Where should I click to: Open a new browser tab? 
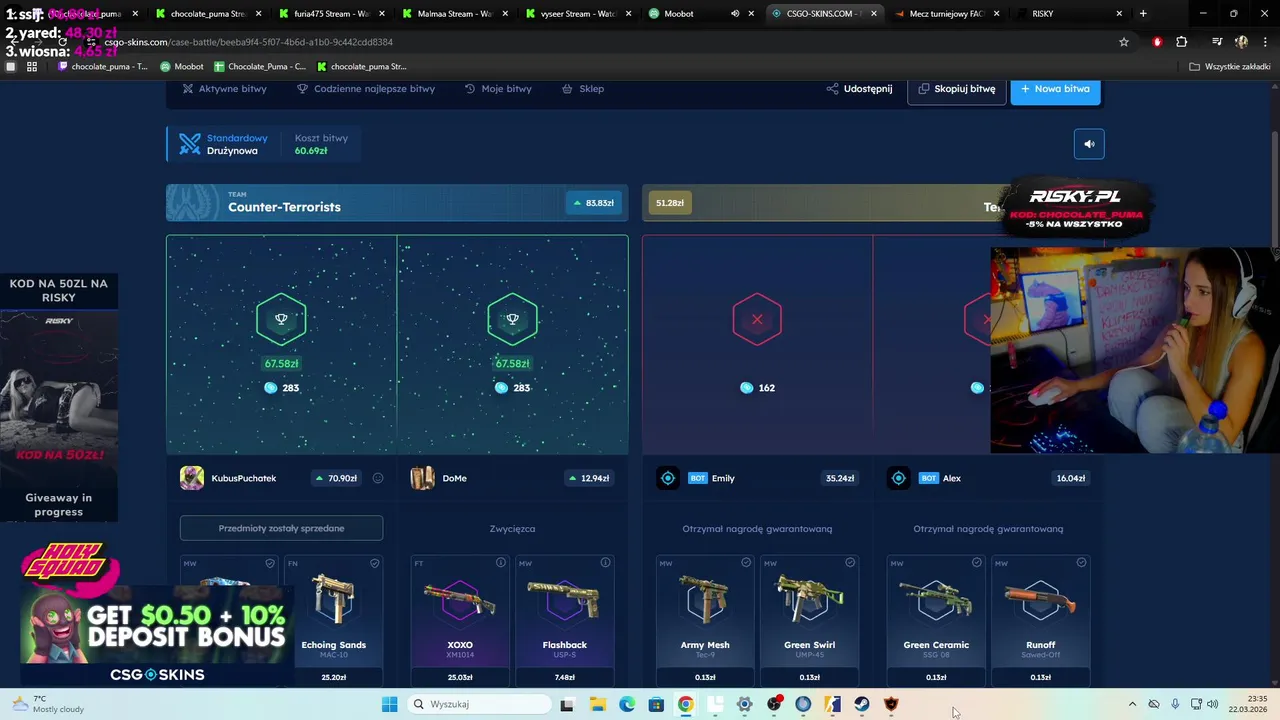1143,14
